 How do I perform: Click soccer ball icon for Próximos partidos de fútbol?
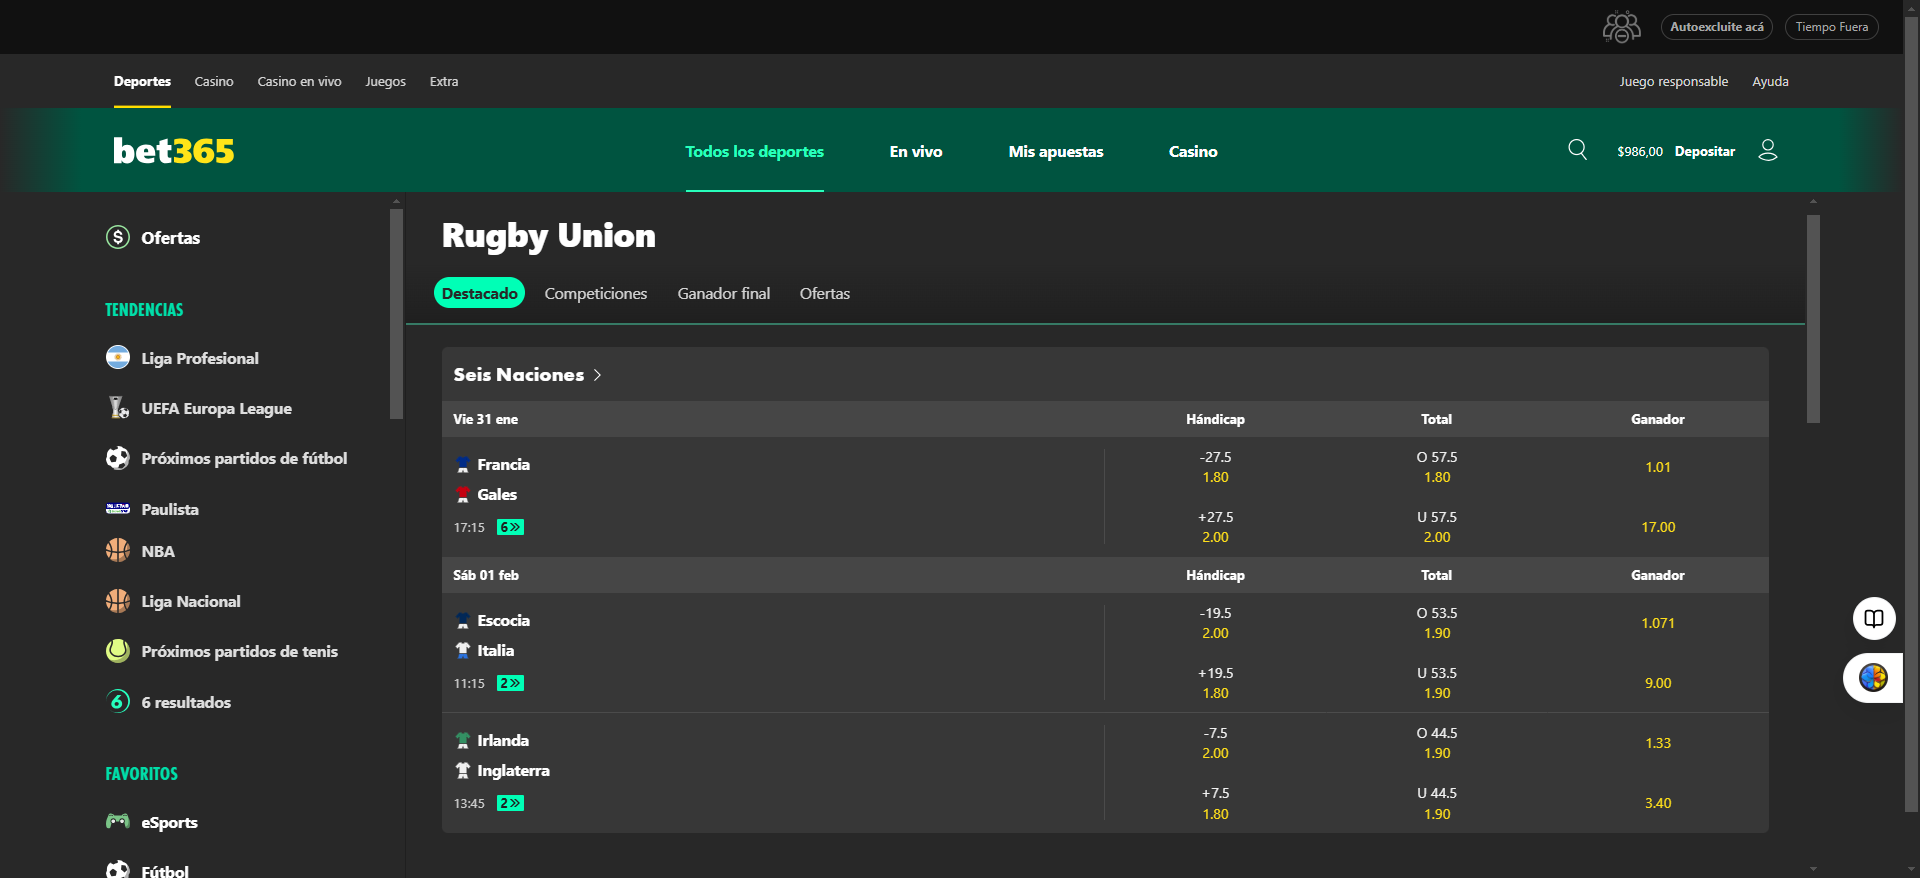118,458
